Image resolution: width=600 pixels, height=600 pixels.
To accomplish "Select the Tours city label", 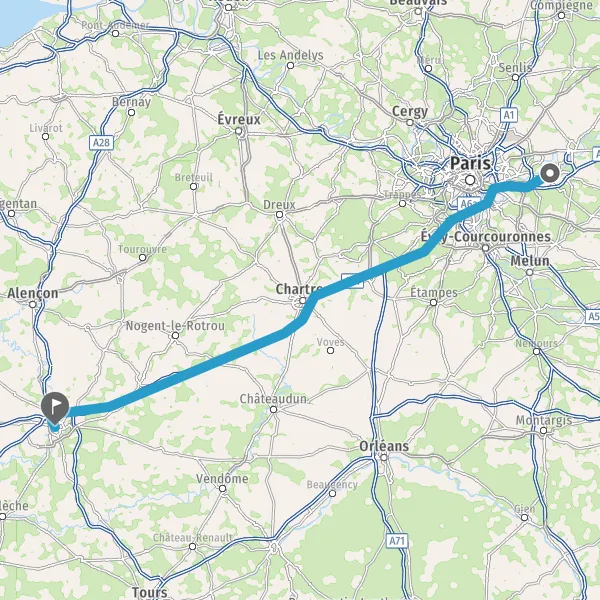I will coord(150,592).
